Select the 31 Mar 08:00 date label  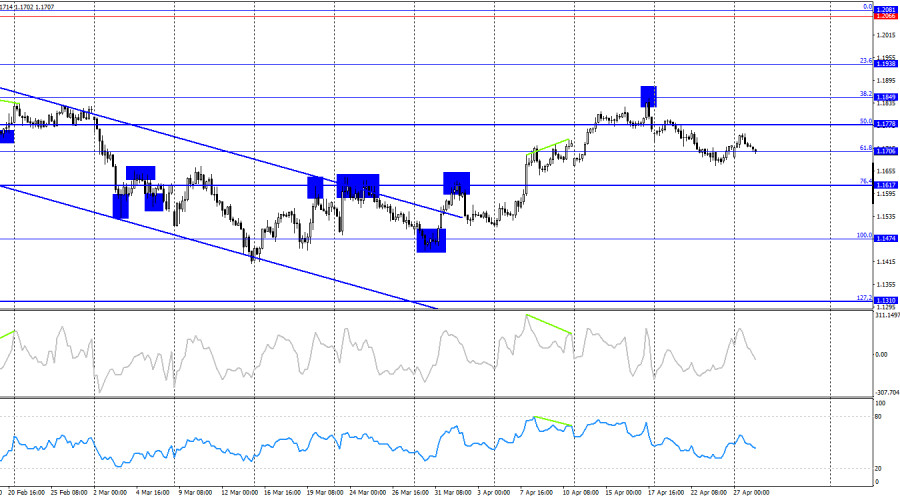click(x=452, y=493)
